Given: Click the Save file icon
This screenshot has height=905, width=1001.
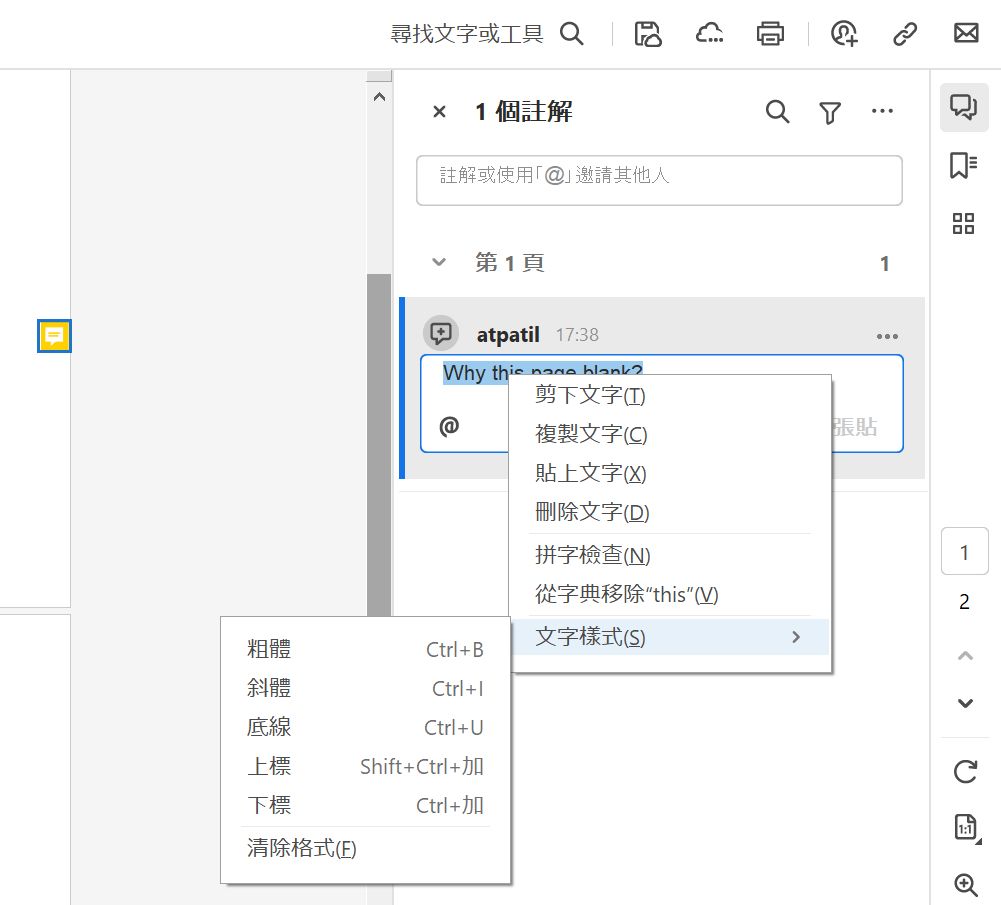Looking at the screenshot, I should click(647, 33).
